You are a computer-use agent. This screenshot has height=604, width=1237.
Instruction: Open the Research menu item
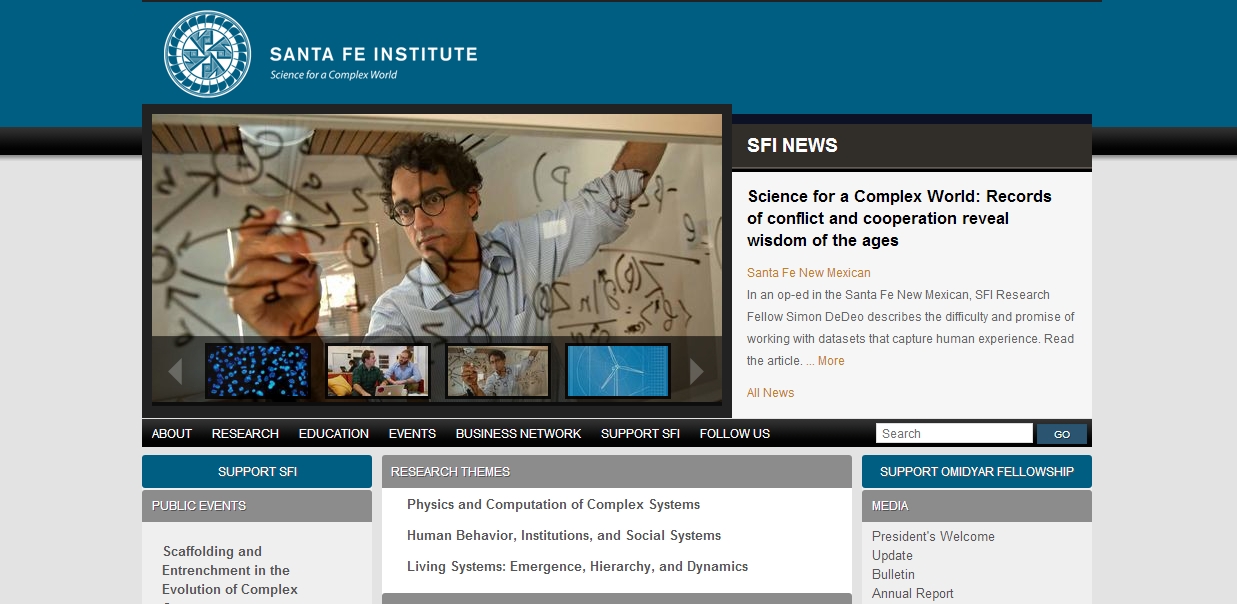pos(245,434)
